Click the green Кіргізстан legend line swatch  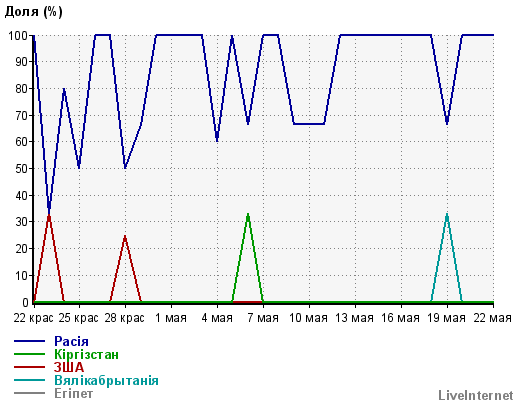tap(29, 354)
